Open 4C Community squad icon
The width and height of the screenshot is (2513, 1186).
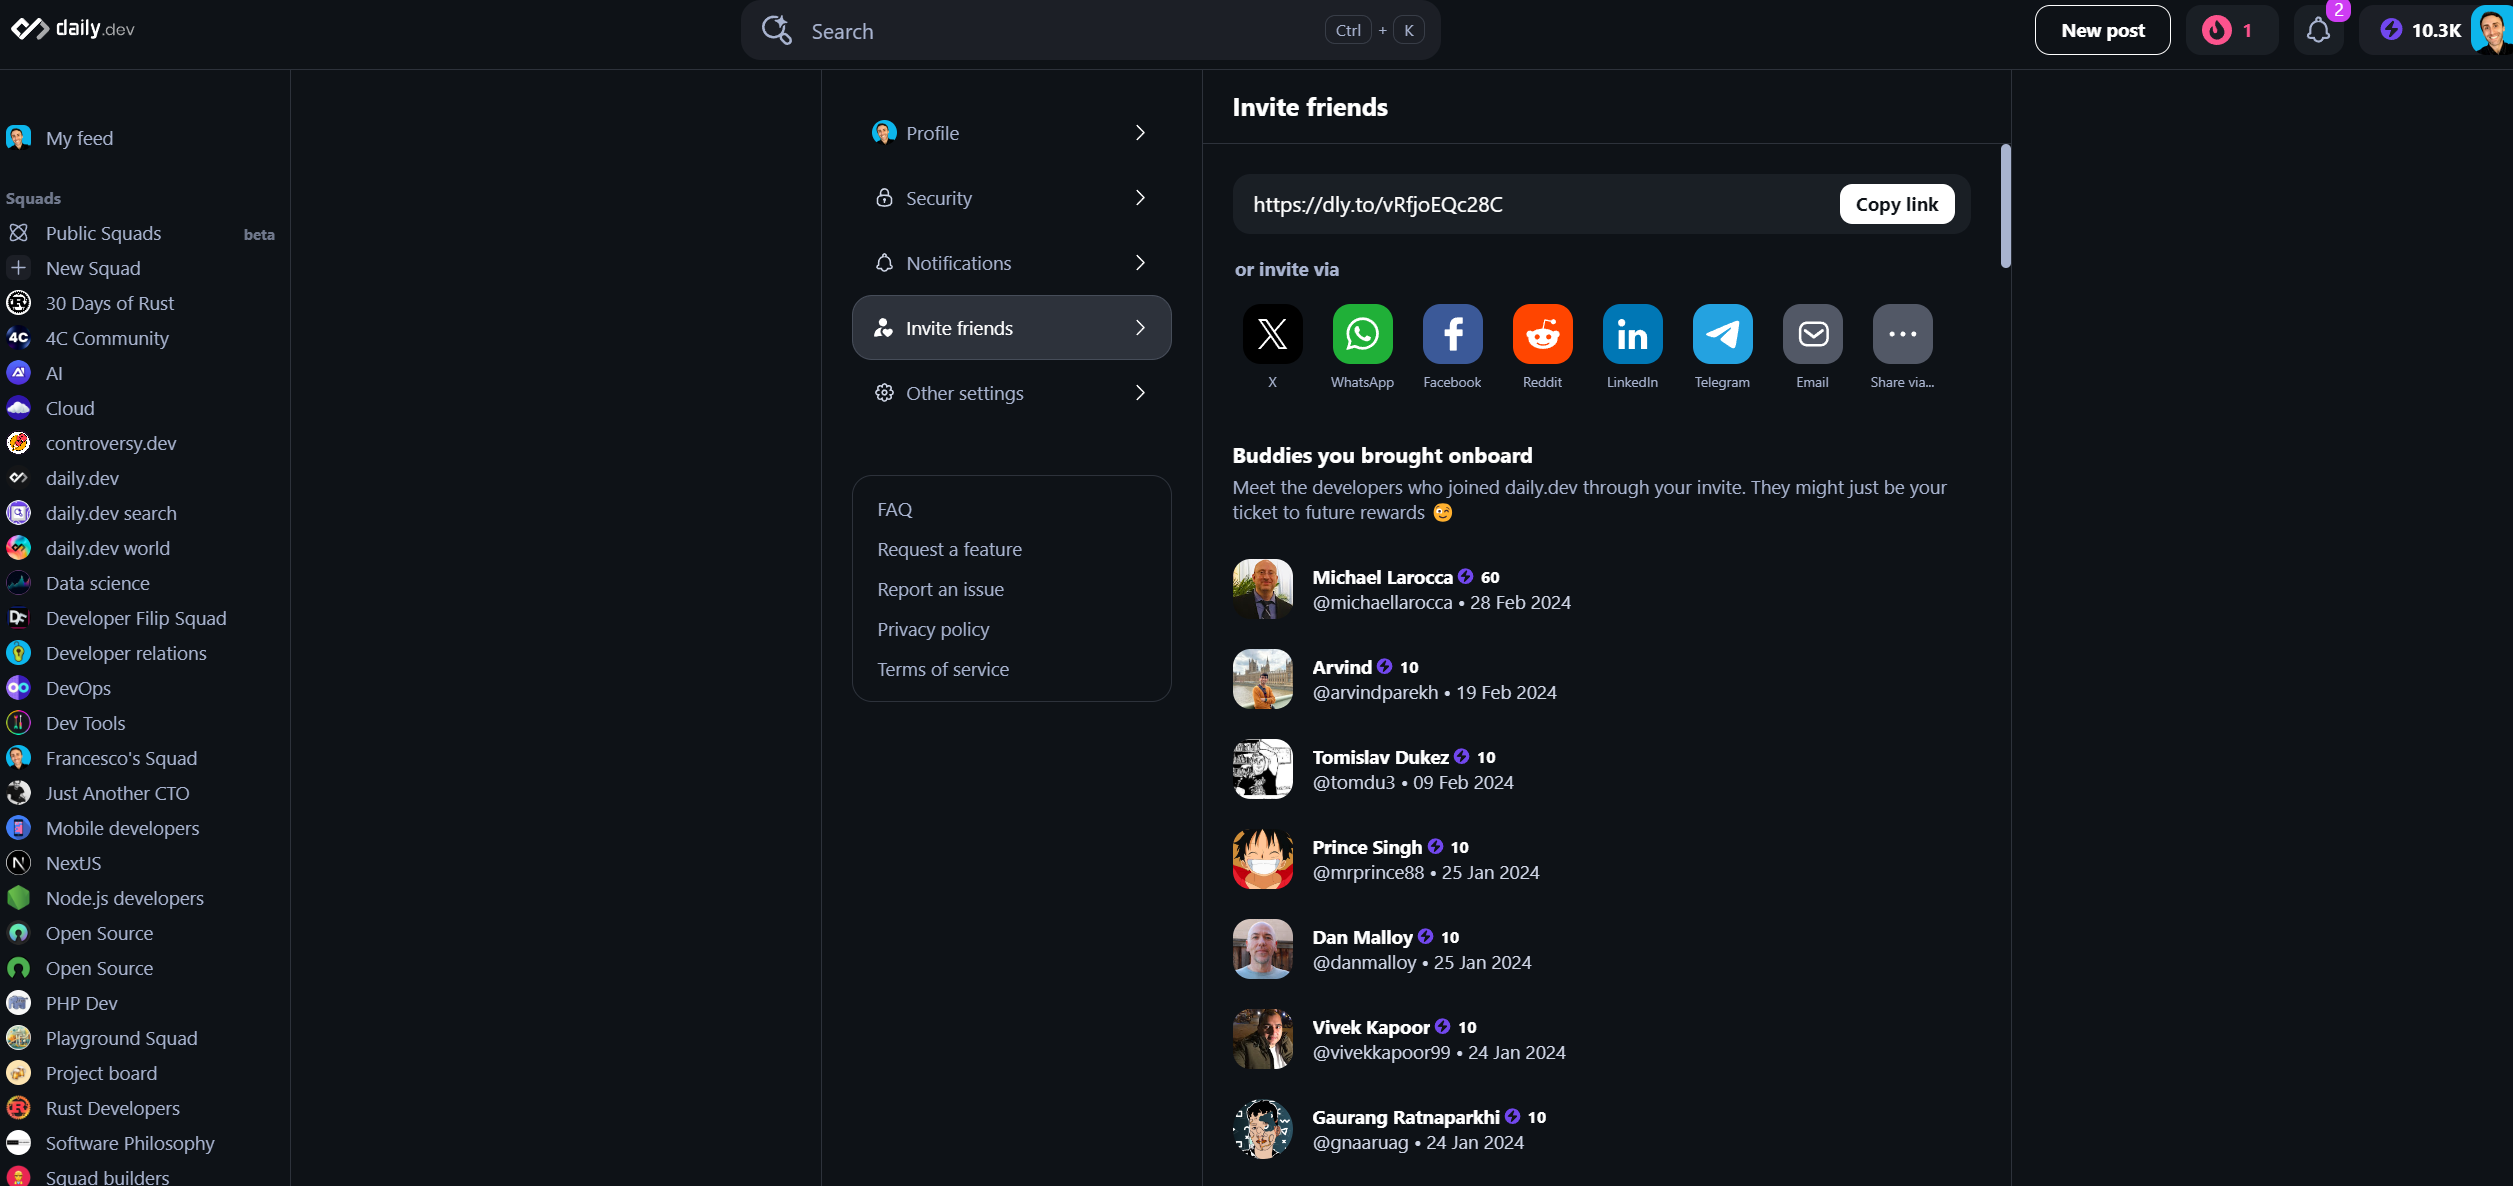point(18,338)
